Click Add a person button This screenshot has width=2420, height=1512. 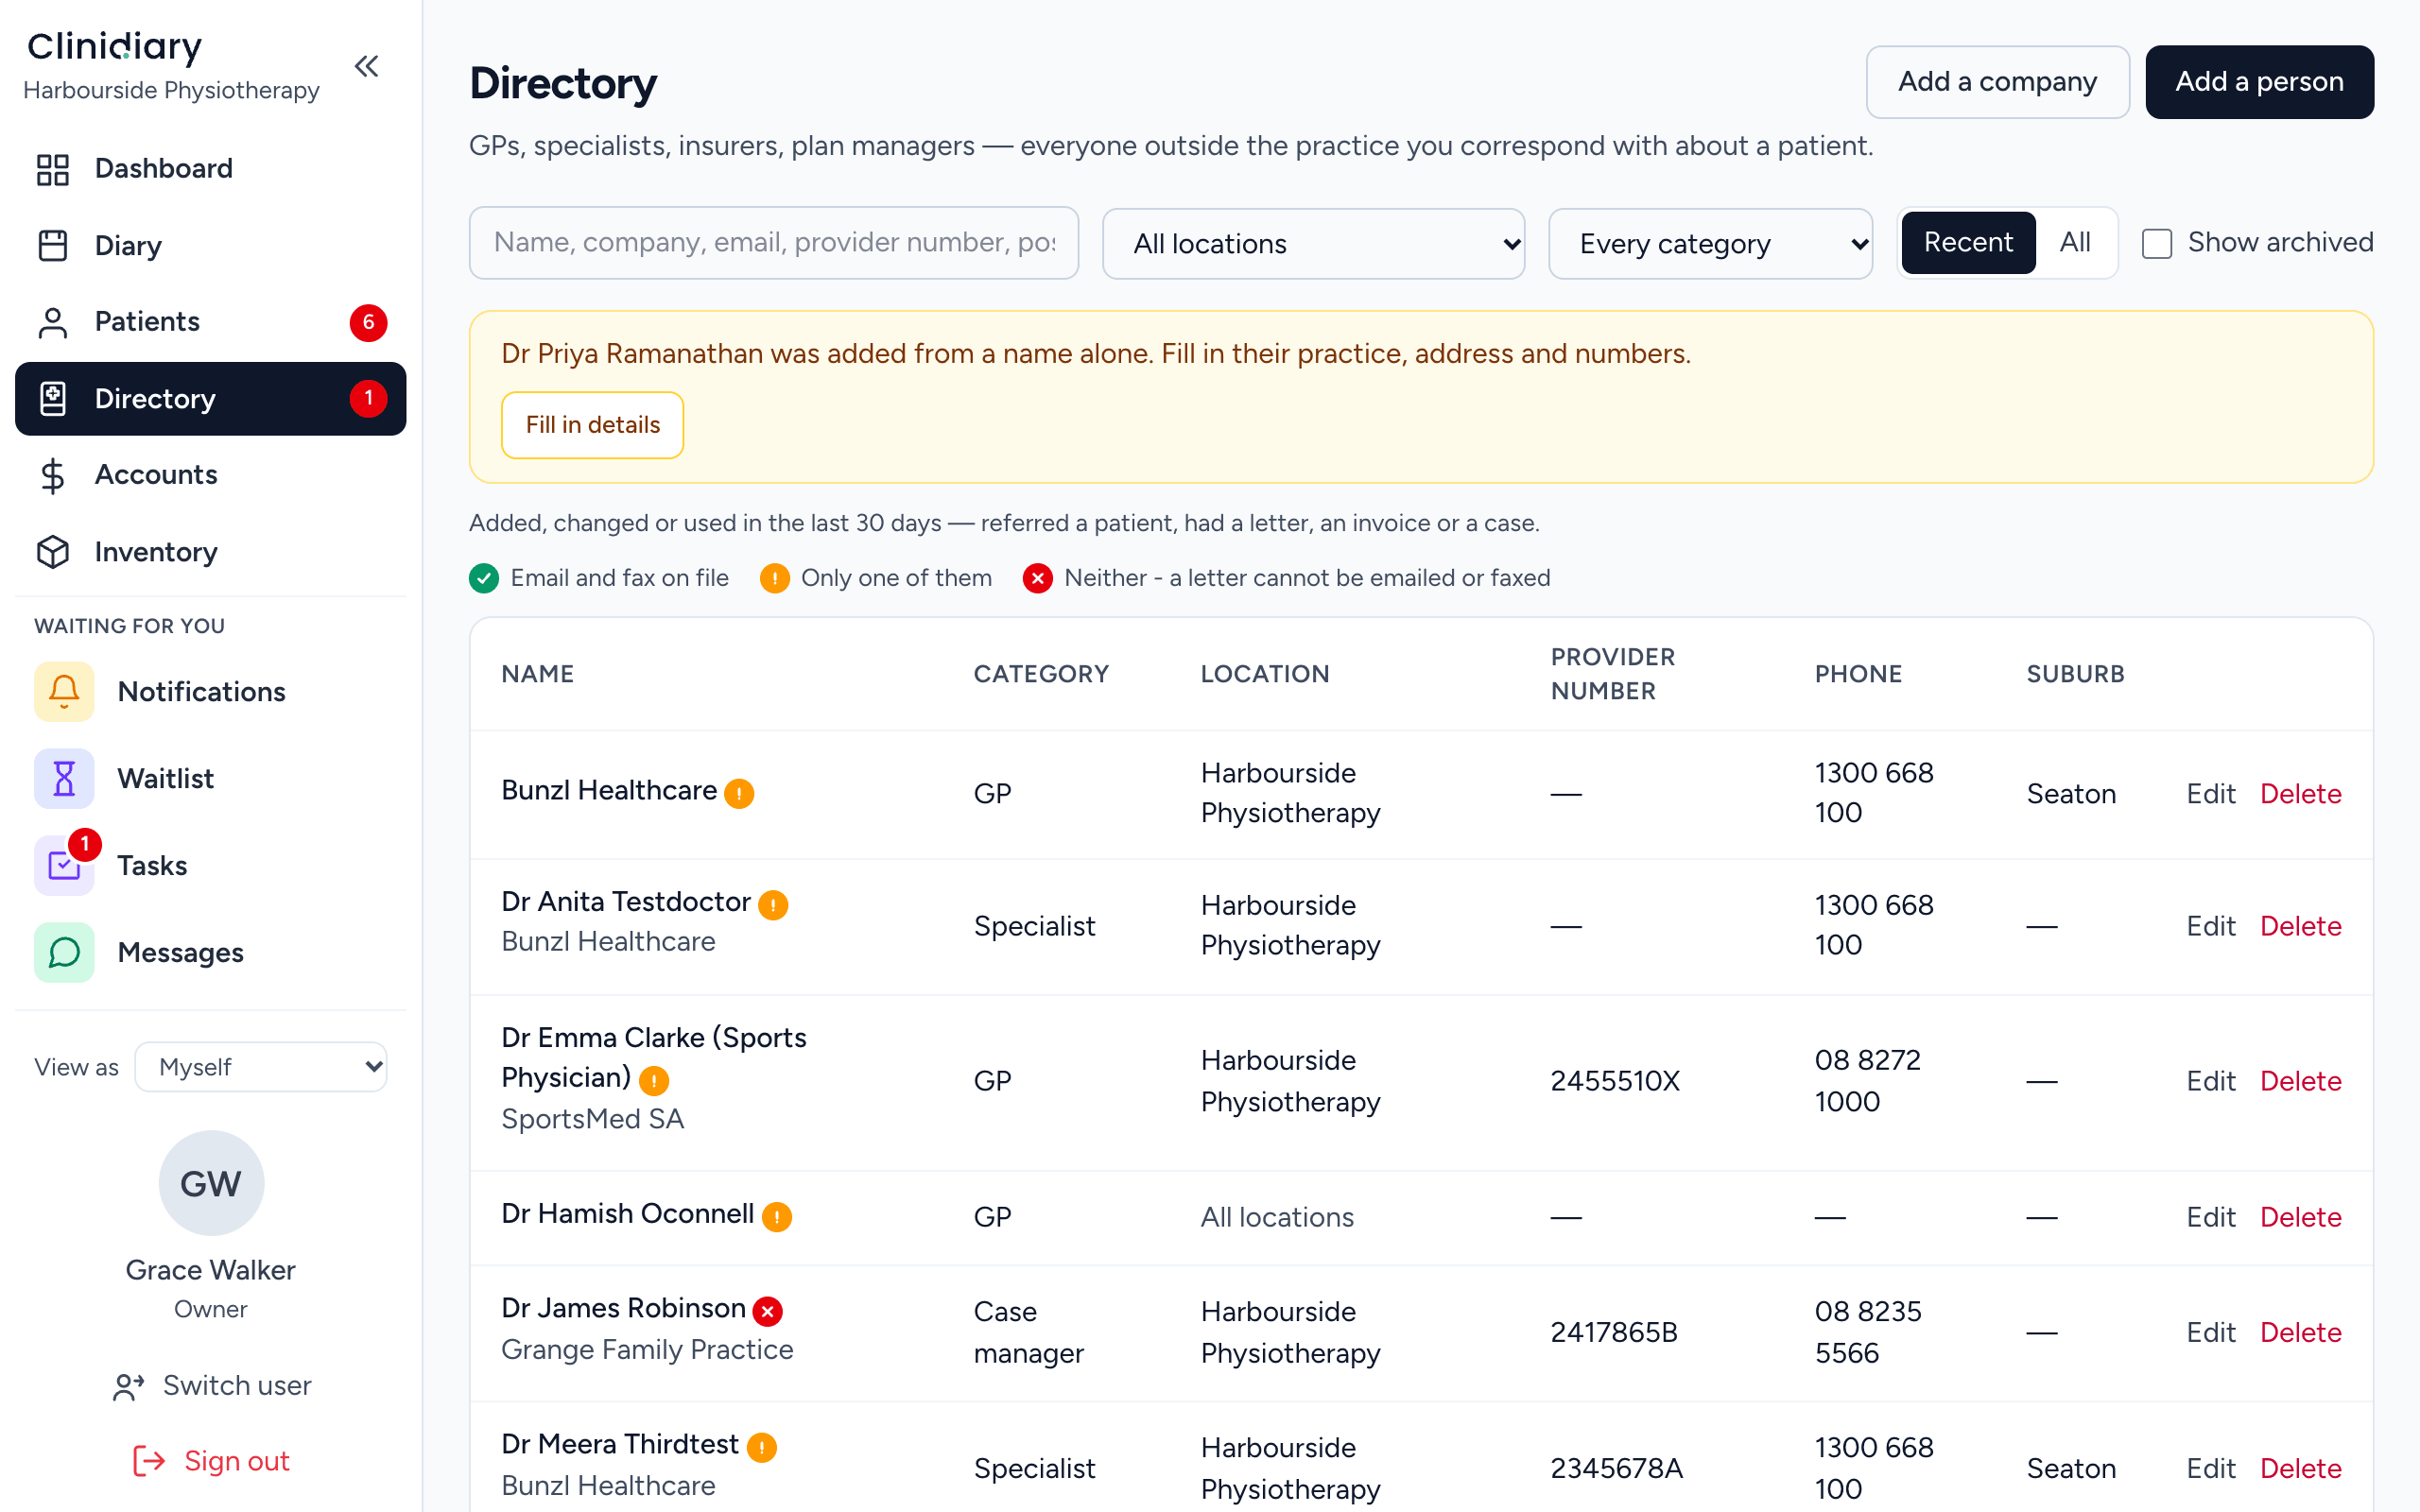(x=2259, y=82)
